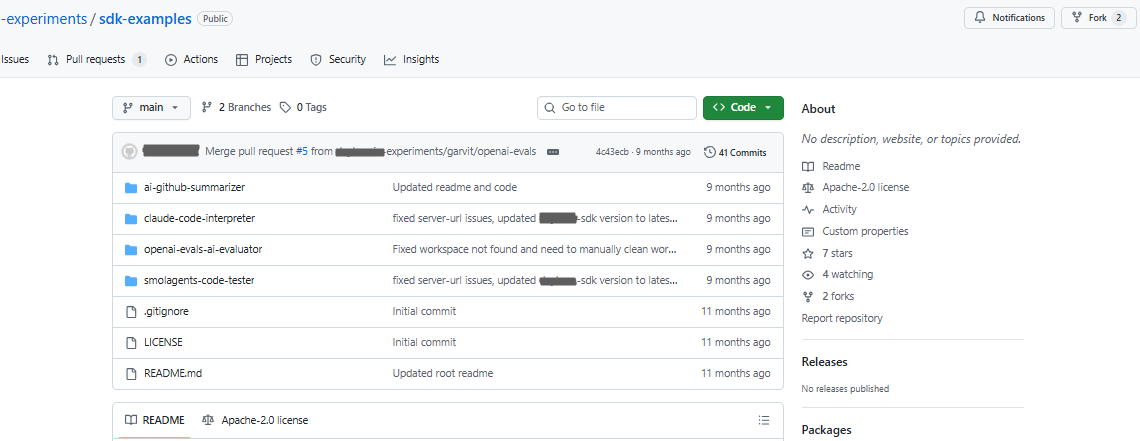This screenshot has height=441, width=1140.
Task: Open commit hash 4c43ecb
Action: pyautogui.click(x=612, y=152)
